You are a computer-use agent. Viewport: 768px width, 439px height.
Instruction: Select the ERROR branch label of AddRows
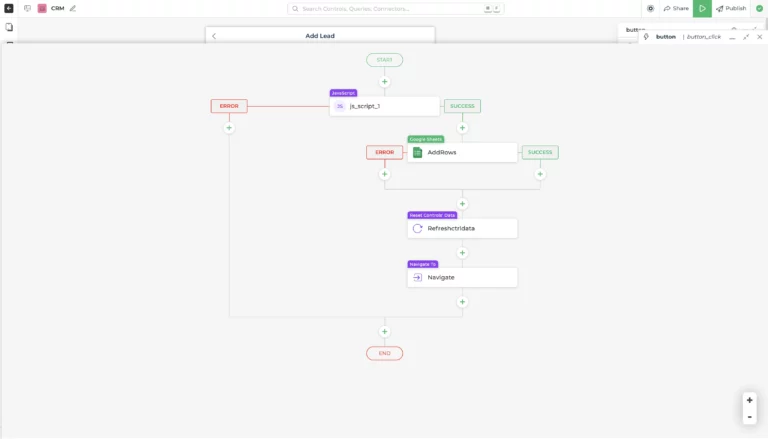tap(384, 153)
